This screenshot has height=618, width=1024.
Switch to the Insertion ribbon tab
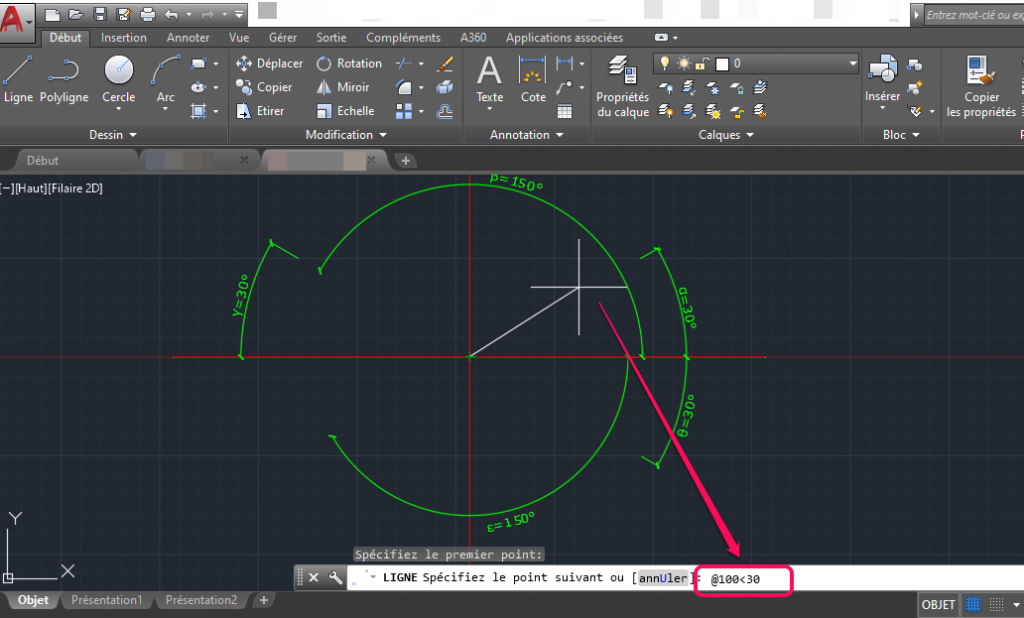coord(123,38)
